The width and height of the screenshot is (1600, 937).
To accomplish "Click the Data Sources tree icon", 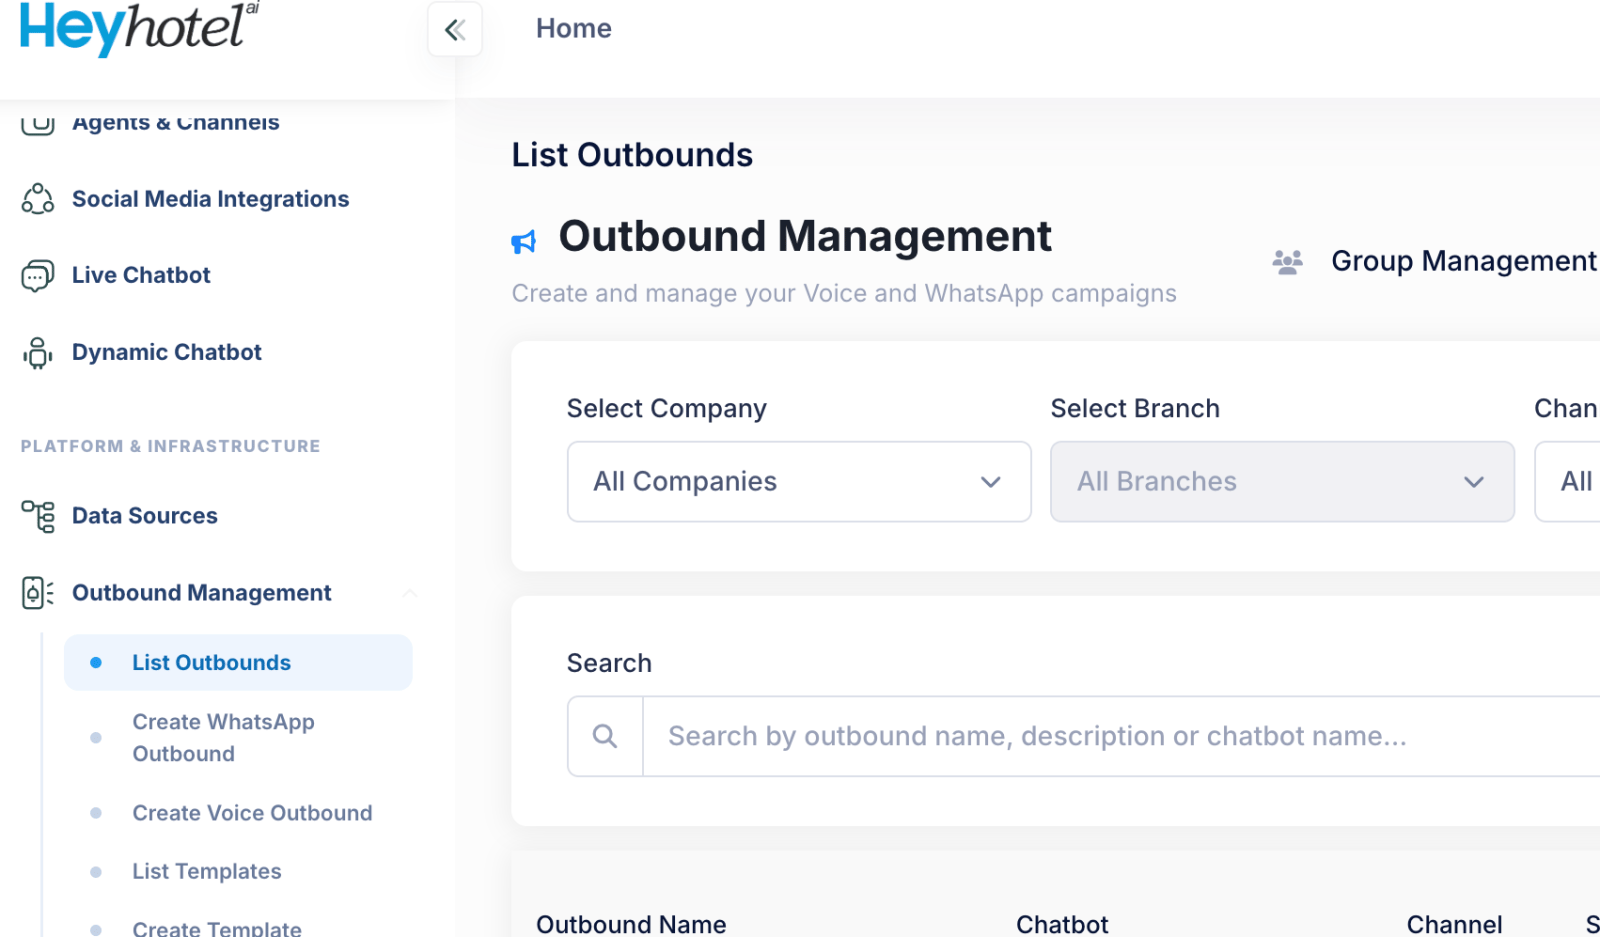I will click(38, 516).
